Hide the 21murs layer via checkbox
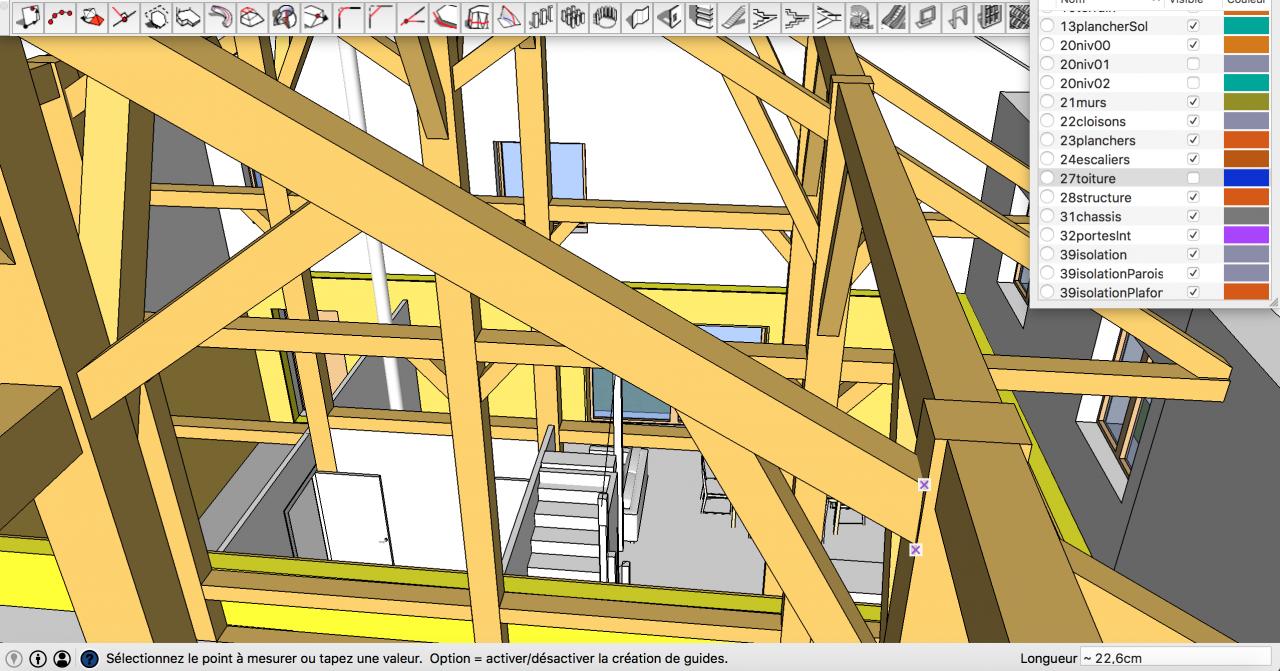Image resolution: width=1280 pixels, height=671 pixels. pos(1193,102)
